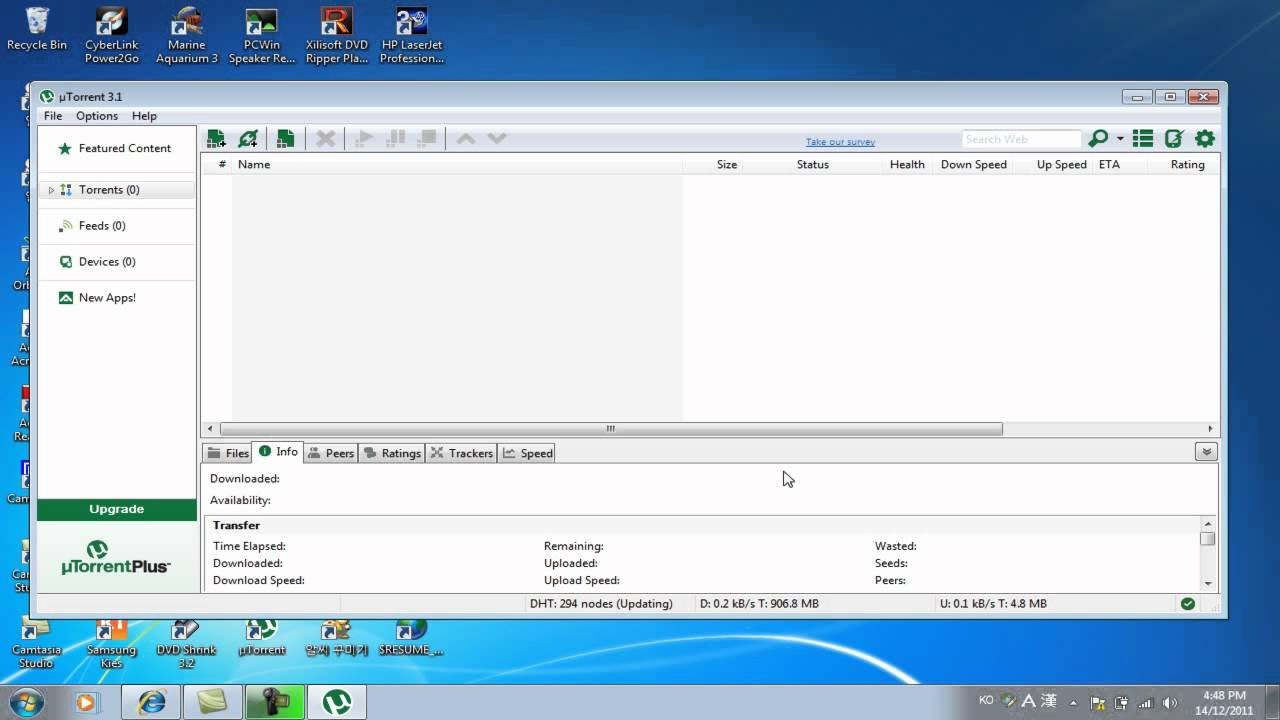Image resolution: width=1280 pixels, height=720 pixels.
Task: Click the remote/share toolbar icon
Action: click(x=1174, y=139)
